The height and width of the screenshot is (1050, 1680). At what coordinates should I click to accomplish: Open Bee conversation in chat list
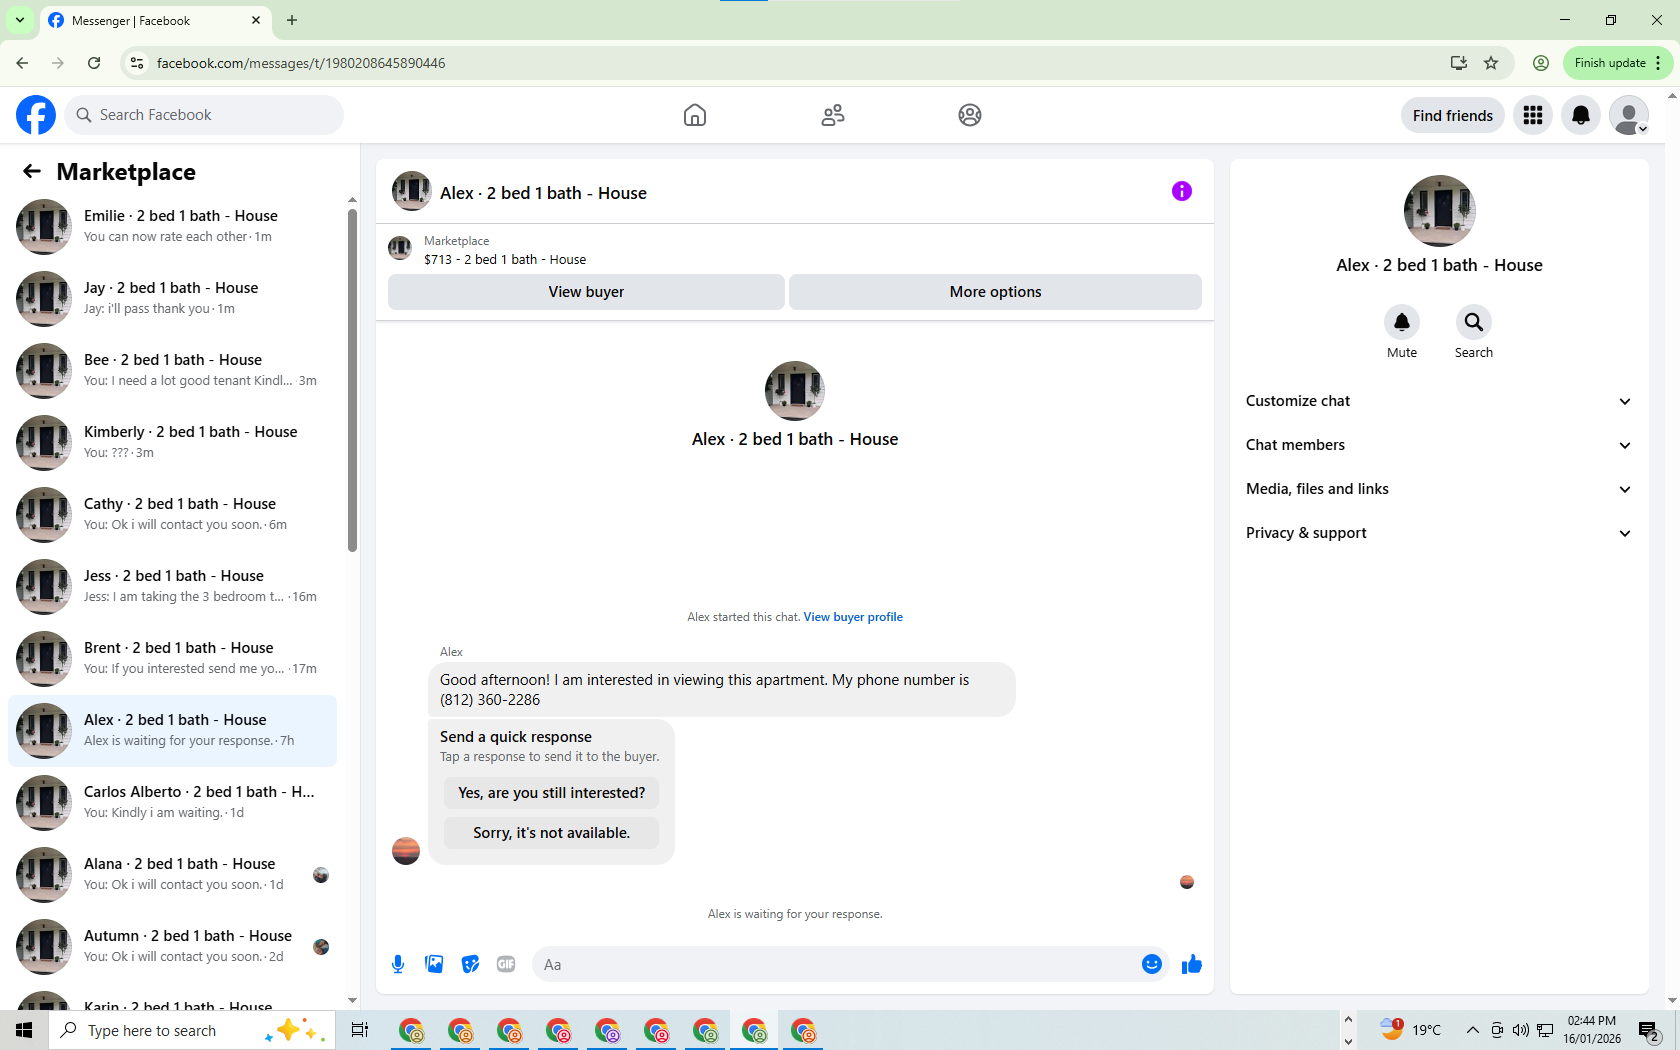(173, 371)
